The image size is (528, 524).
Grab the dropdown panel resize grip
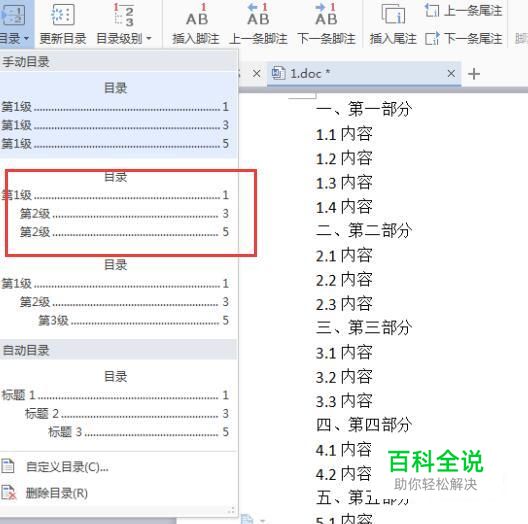pyautogui.click(x=231, y=511)
